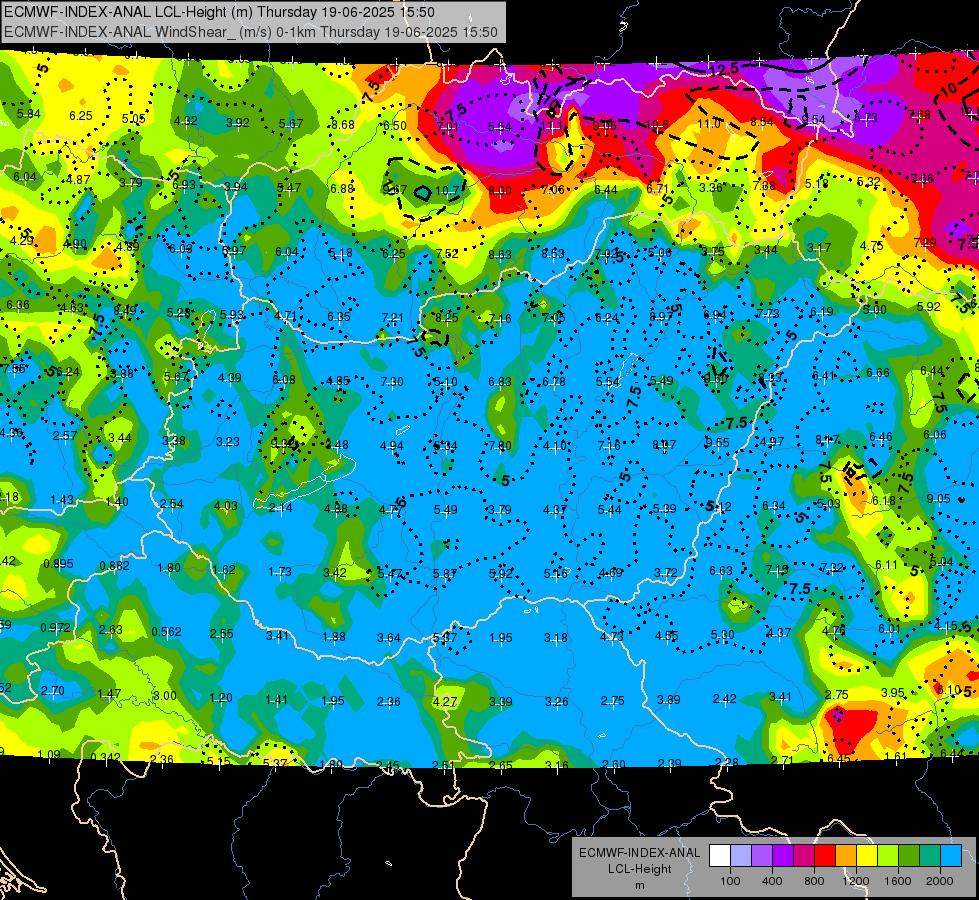Screen dimensions: 979x900
Task: Click the legend tick label 2000
Action: 940,881
